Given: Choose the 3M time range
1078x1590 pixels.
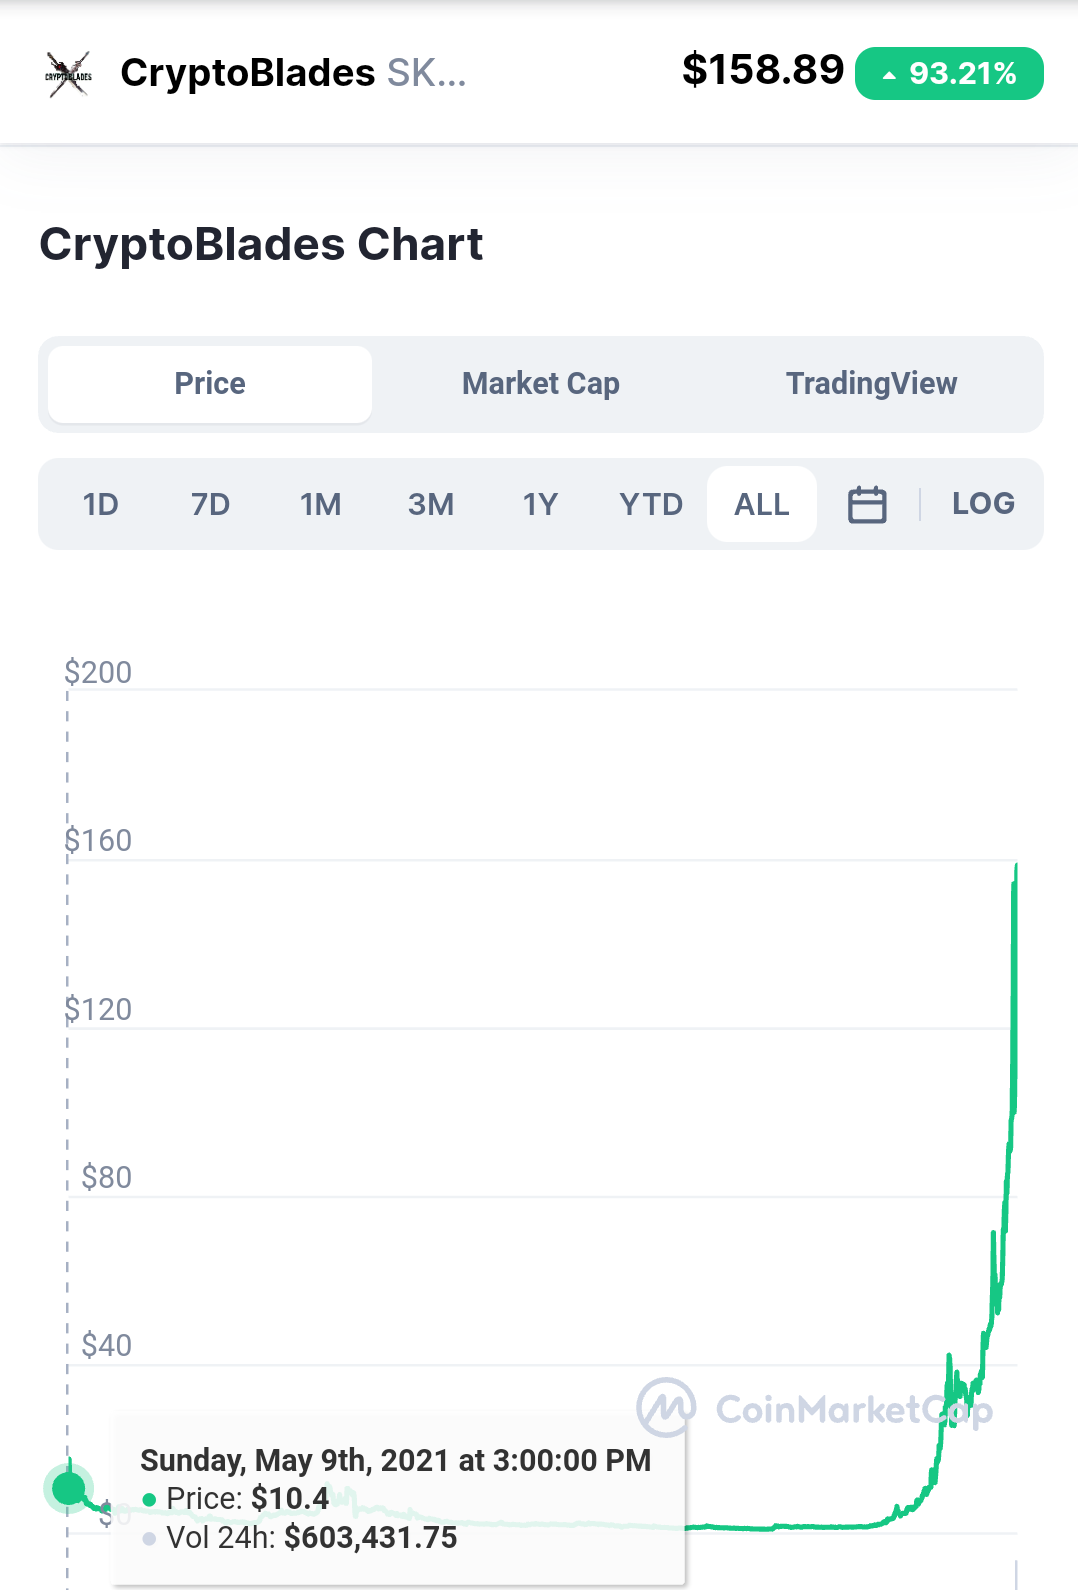Looking at the screenshot, I should (x=431, y=504).
